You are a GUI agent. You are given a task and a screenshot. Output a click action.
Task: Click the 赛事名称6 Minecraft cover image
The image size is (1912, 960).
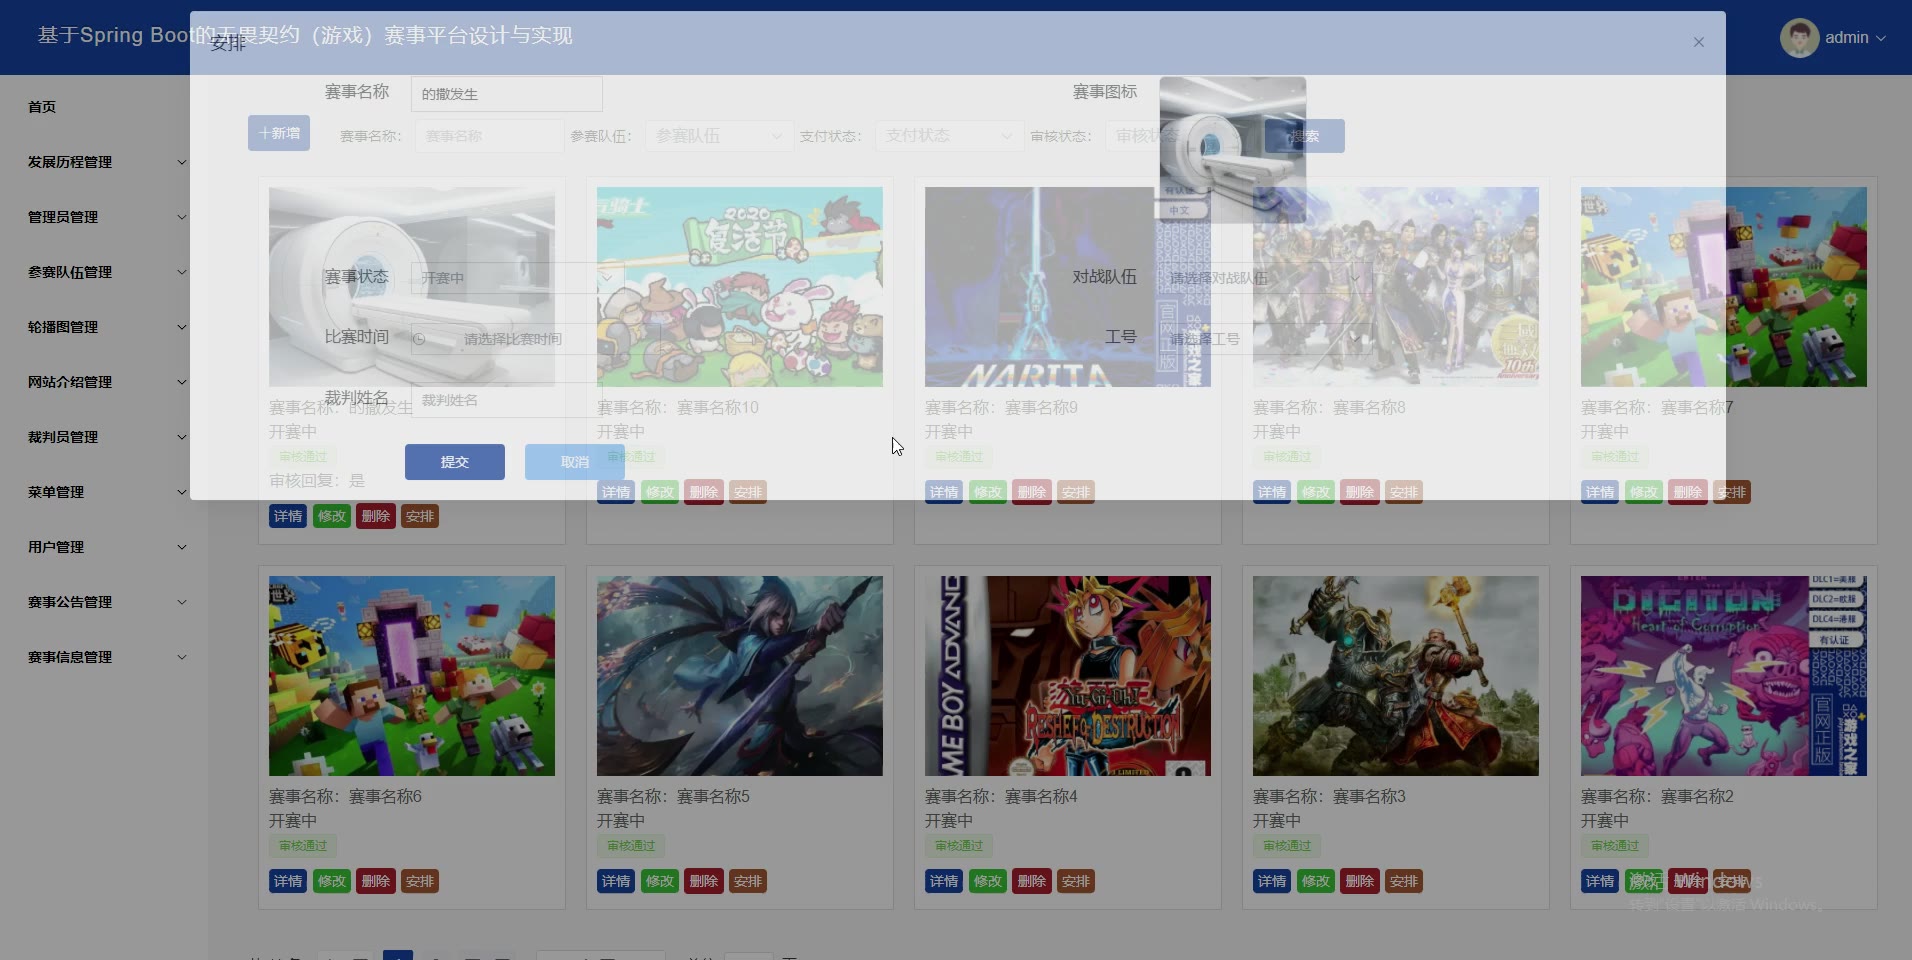point(412,676)
